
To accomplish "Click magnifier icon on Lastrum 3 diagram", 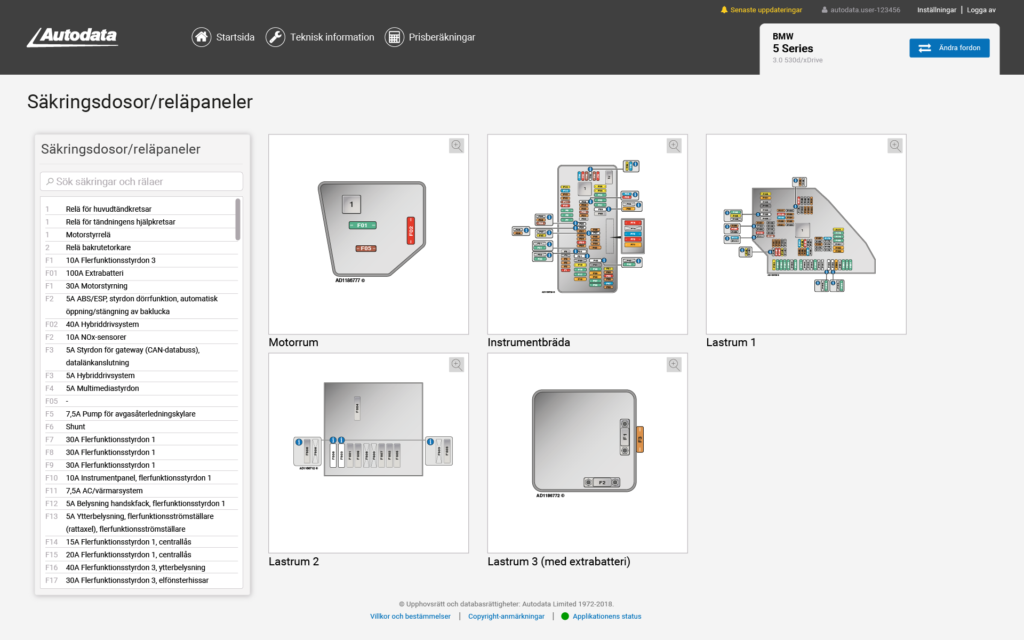I will tap(675, 365).
